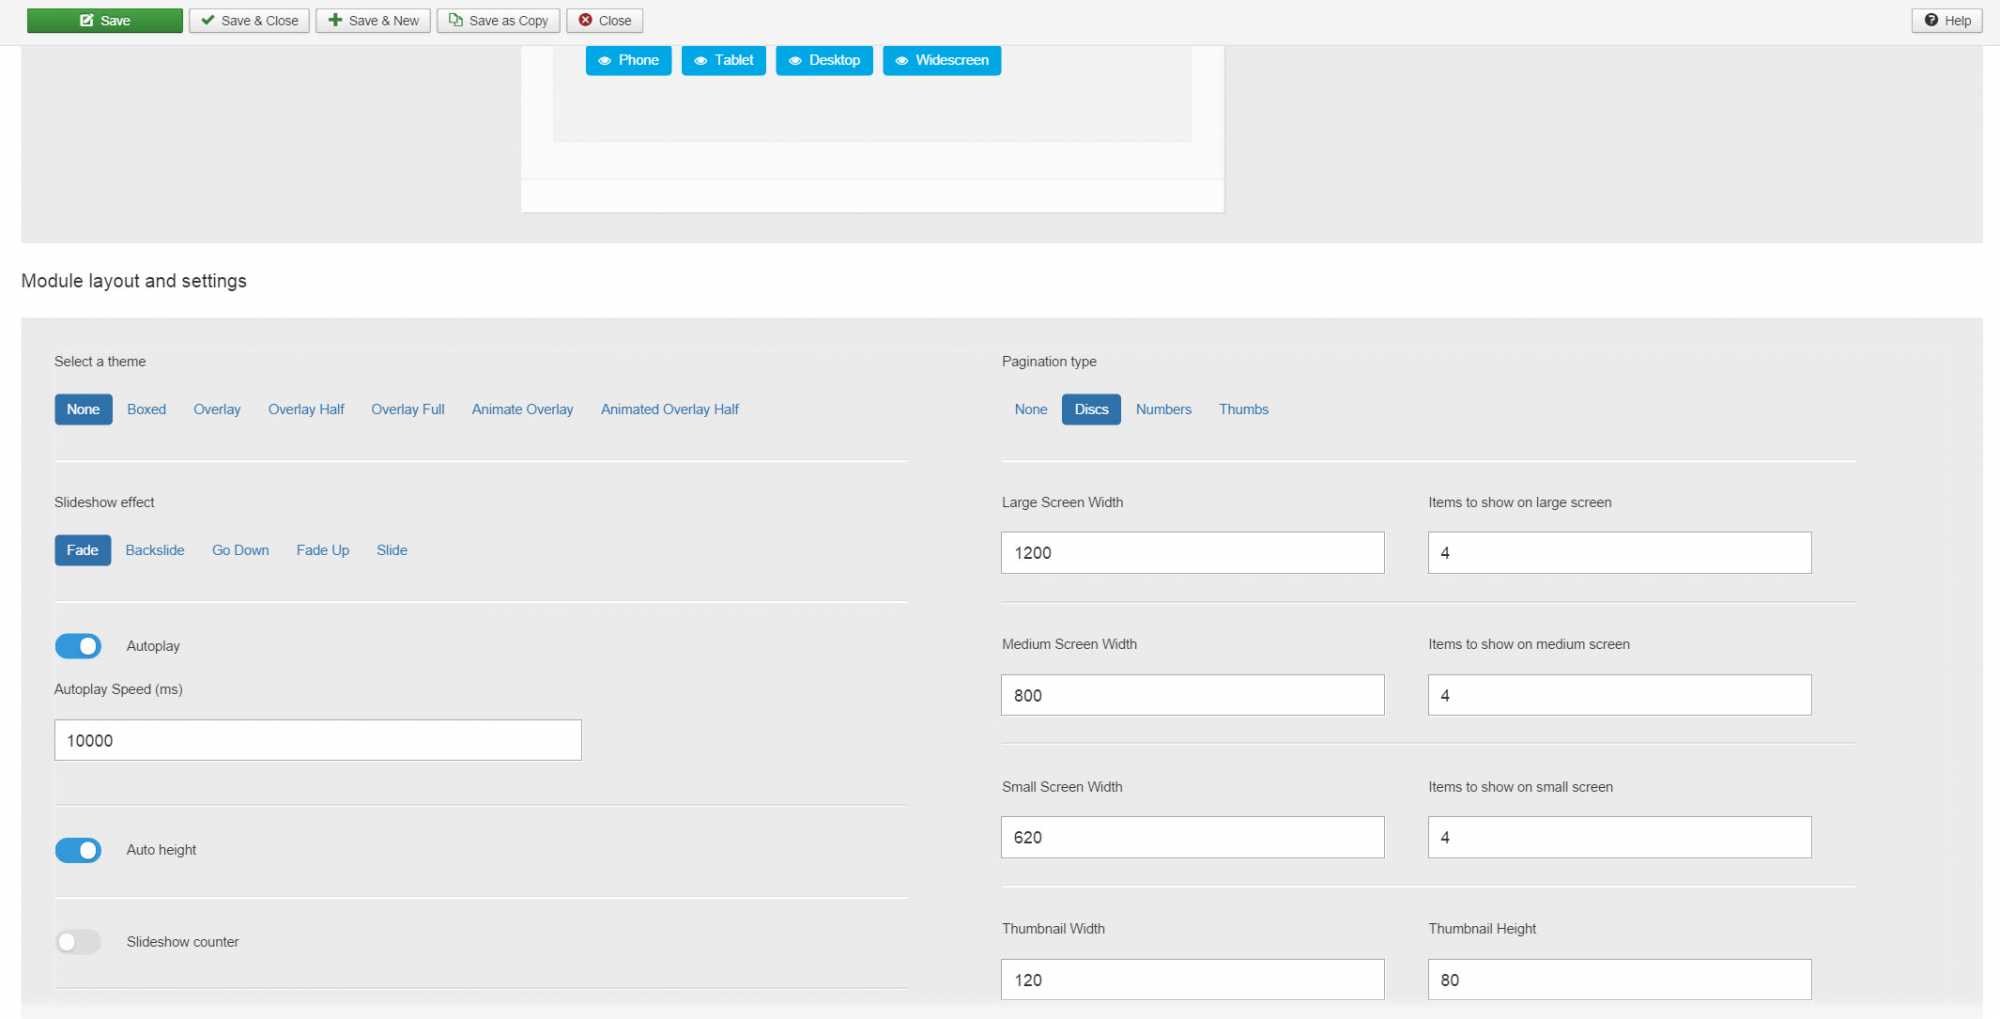Click the Medium Screen Width field
This screenshot has width=2000, height=1019.
1192,695
